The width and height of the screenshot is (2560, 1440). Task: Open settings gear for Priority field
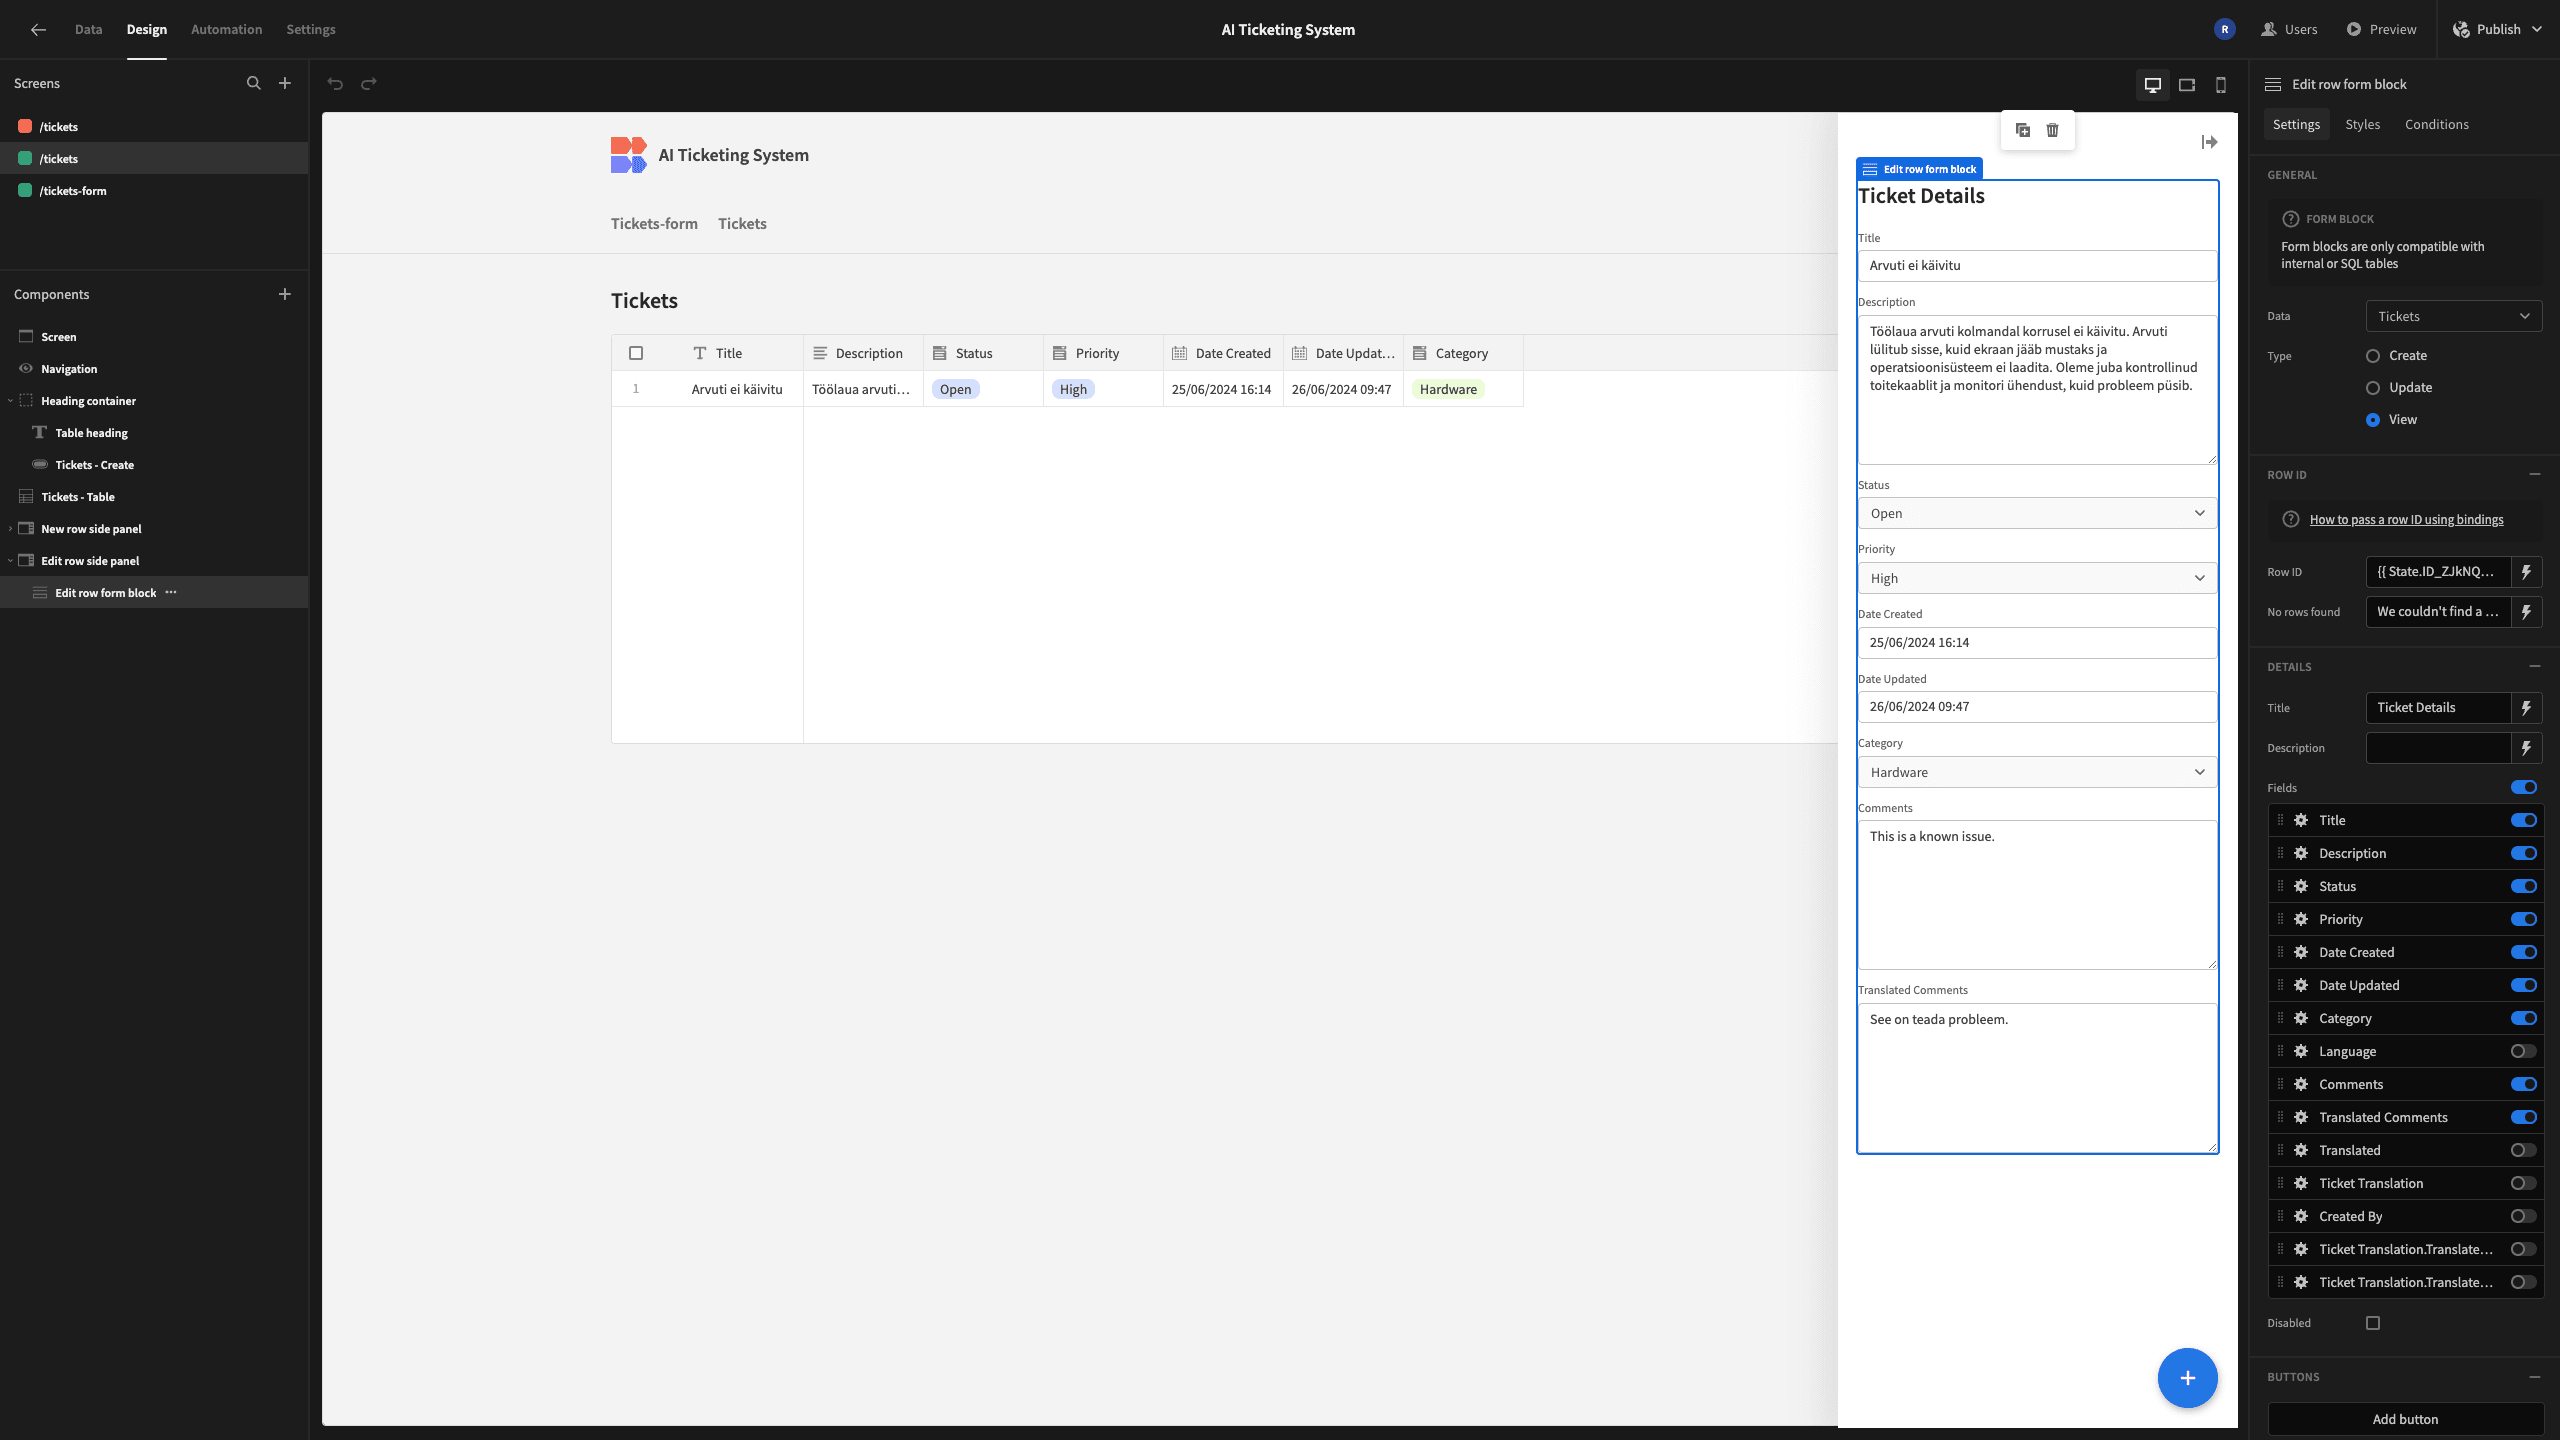[x=2301, y=919]
